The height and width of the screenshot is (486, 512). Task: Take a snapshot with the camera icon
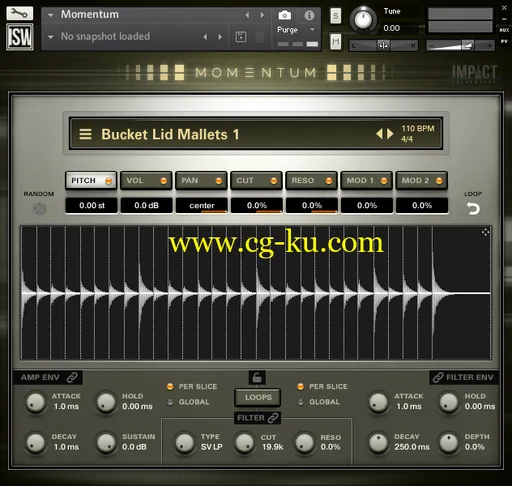coord(284,15)
